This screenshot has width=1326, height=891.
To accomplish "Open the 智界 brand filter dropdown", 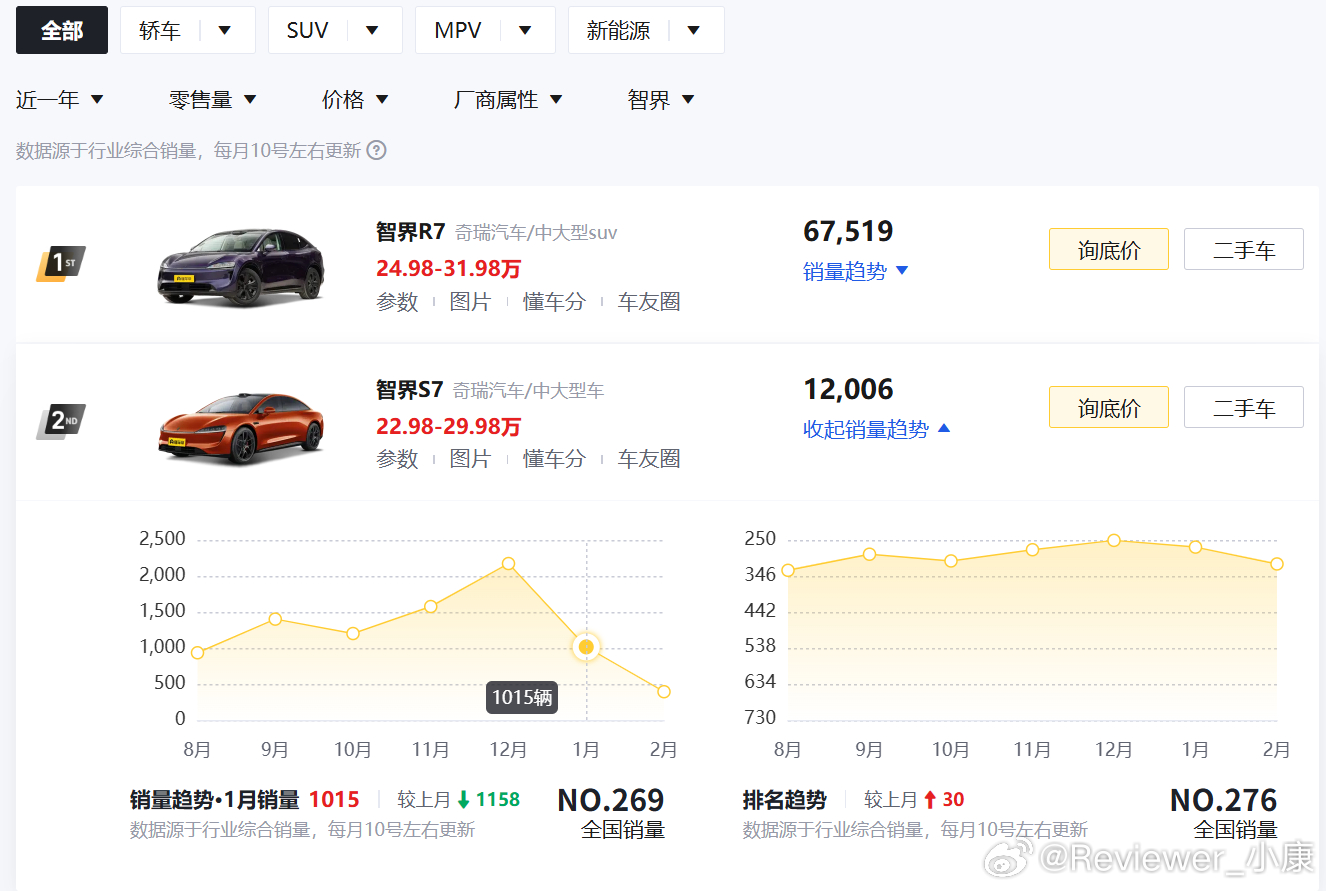I will click(659, 99).
